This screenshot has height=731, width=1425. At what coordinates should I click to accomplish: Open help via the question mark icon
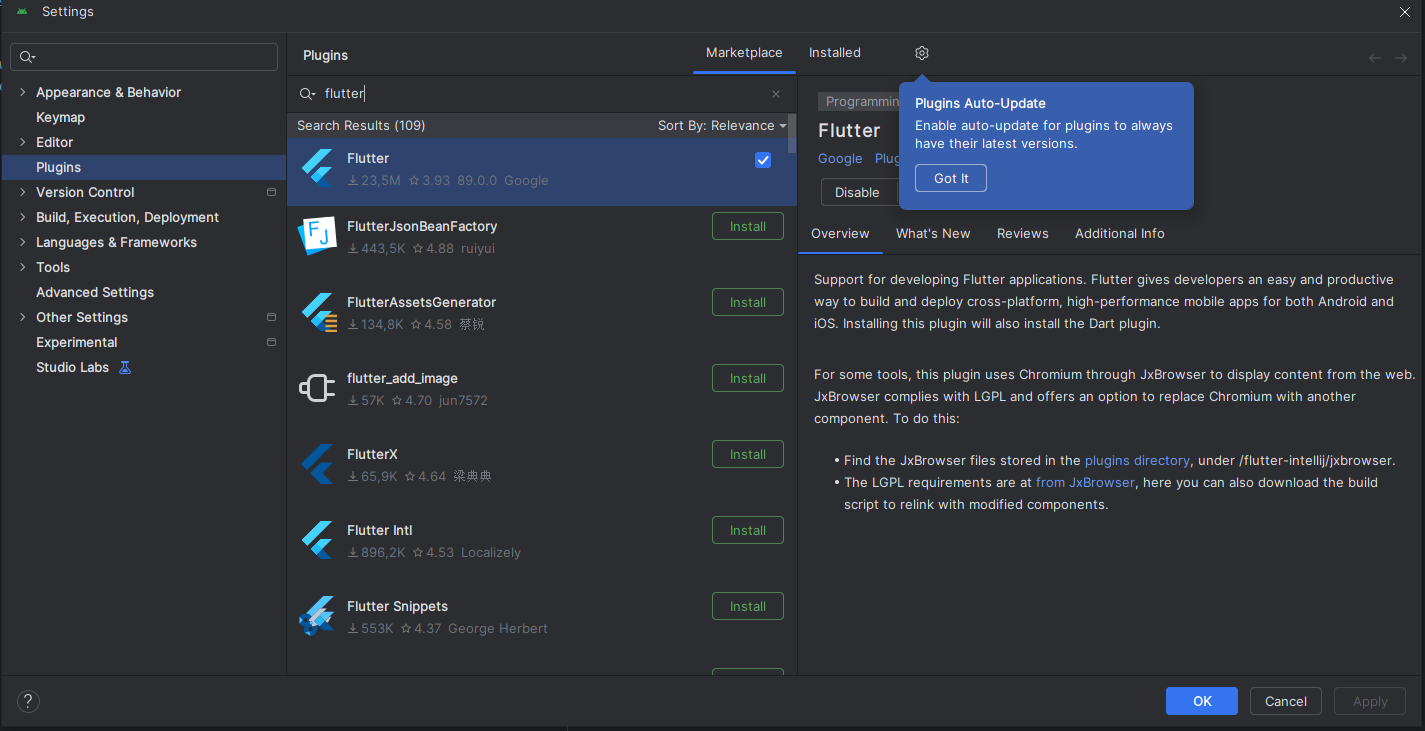(x=27, y=701)
